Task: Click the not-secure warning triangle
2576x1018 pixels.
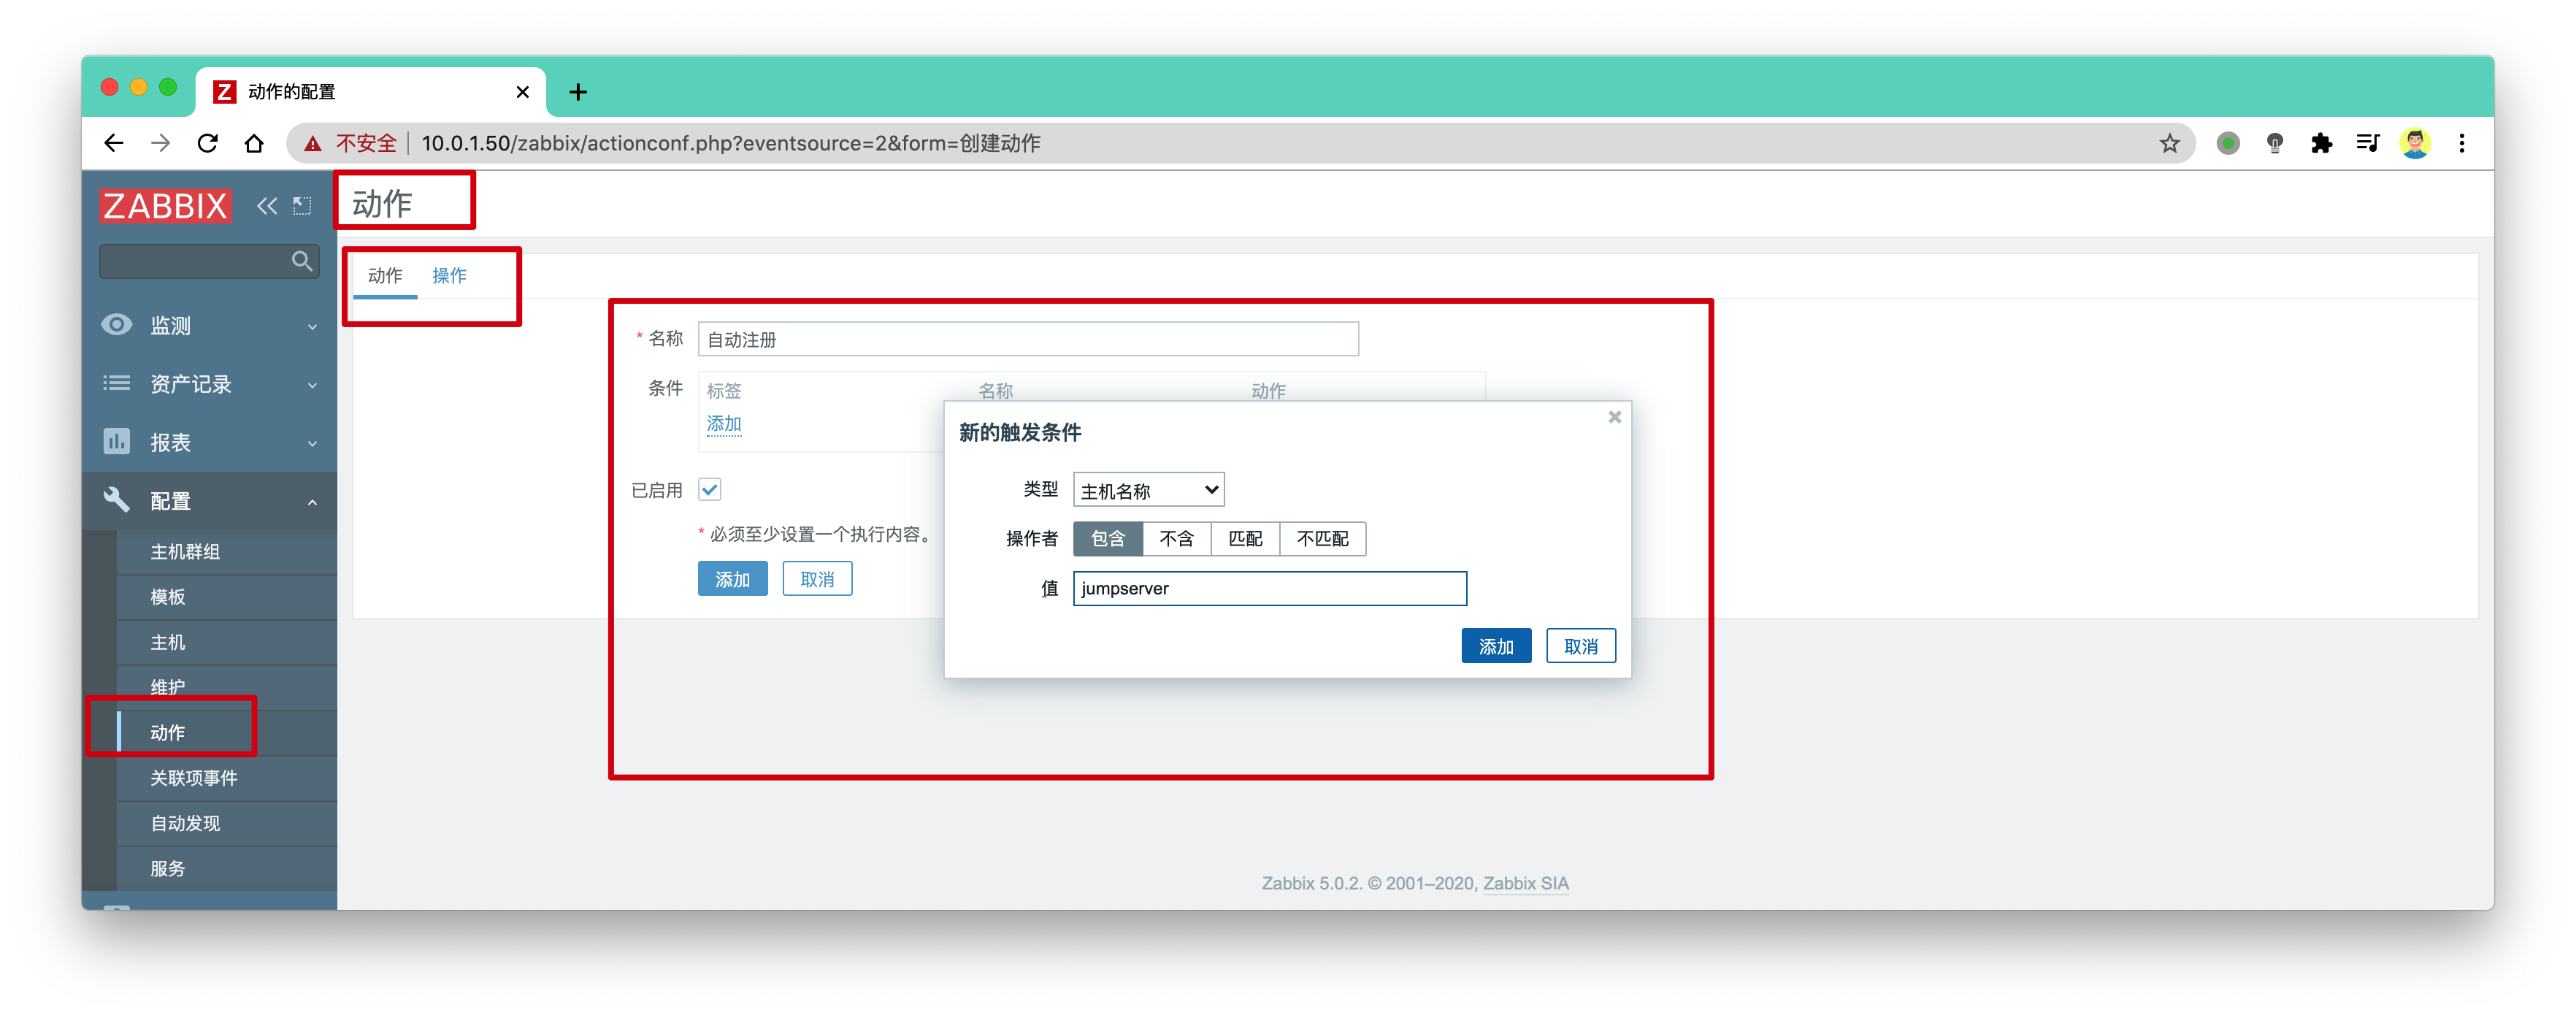Action: (313, 143)
